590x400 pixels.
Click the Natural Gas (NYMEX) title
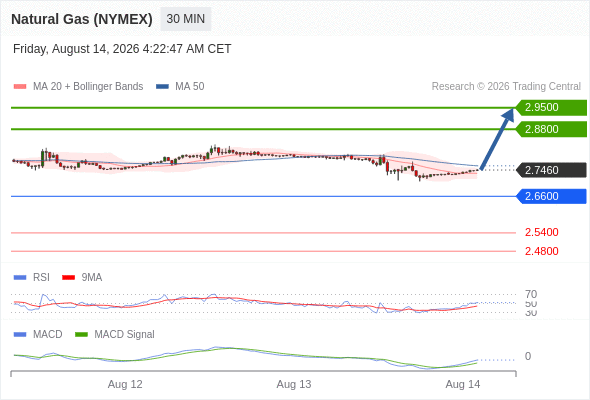pyautogui.click(x=82, y=19)
